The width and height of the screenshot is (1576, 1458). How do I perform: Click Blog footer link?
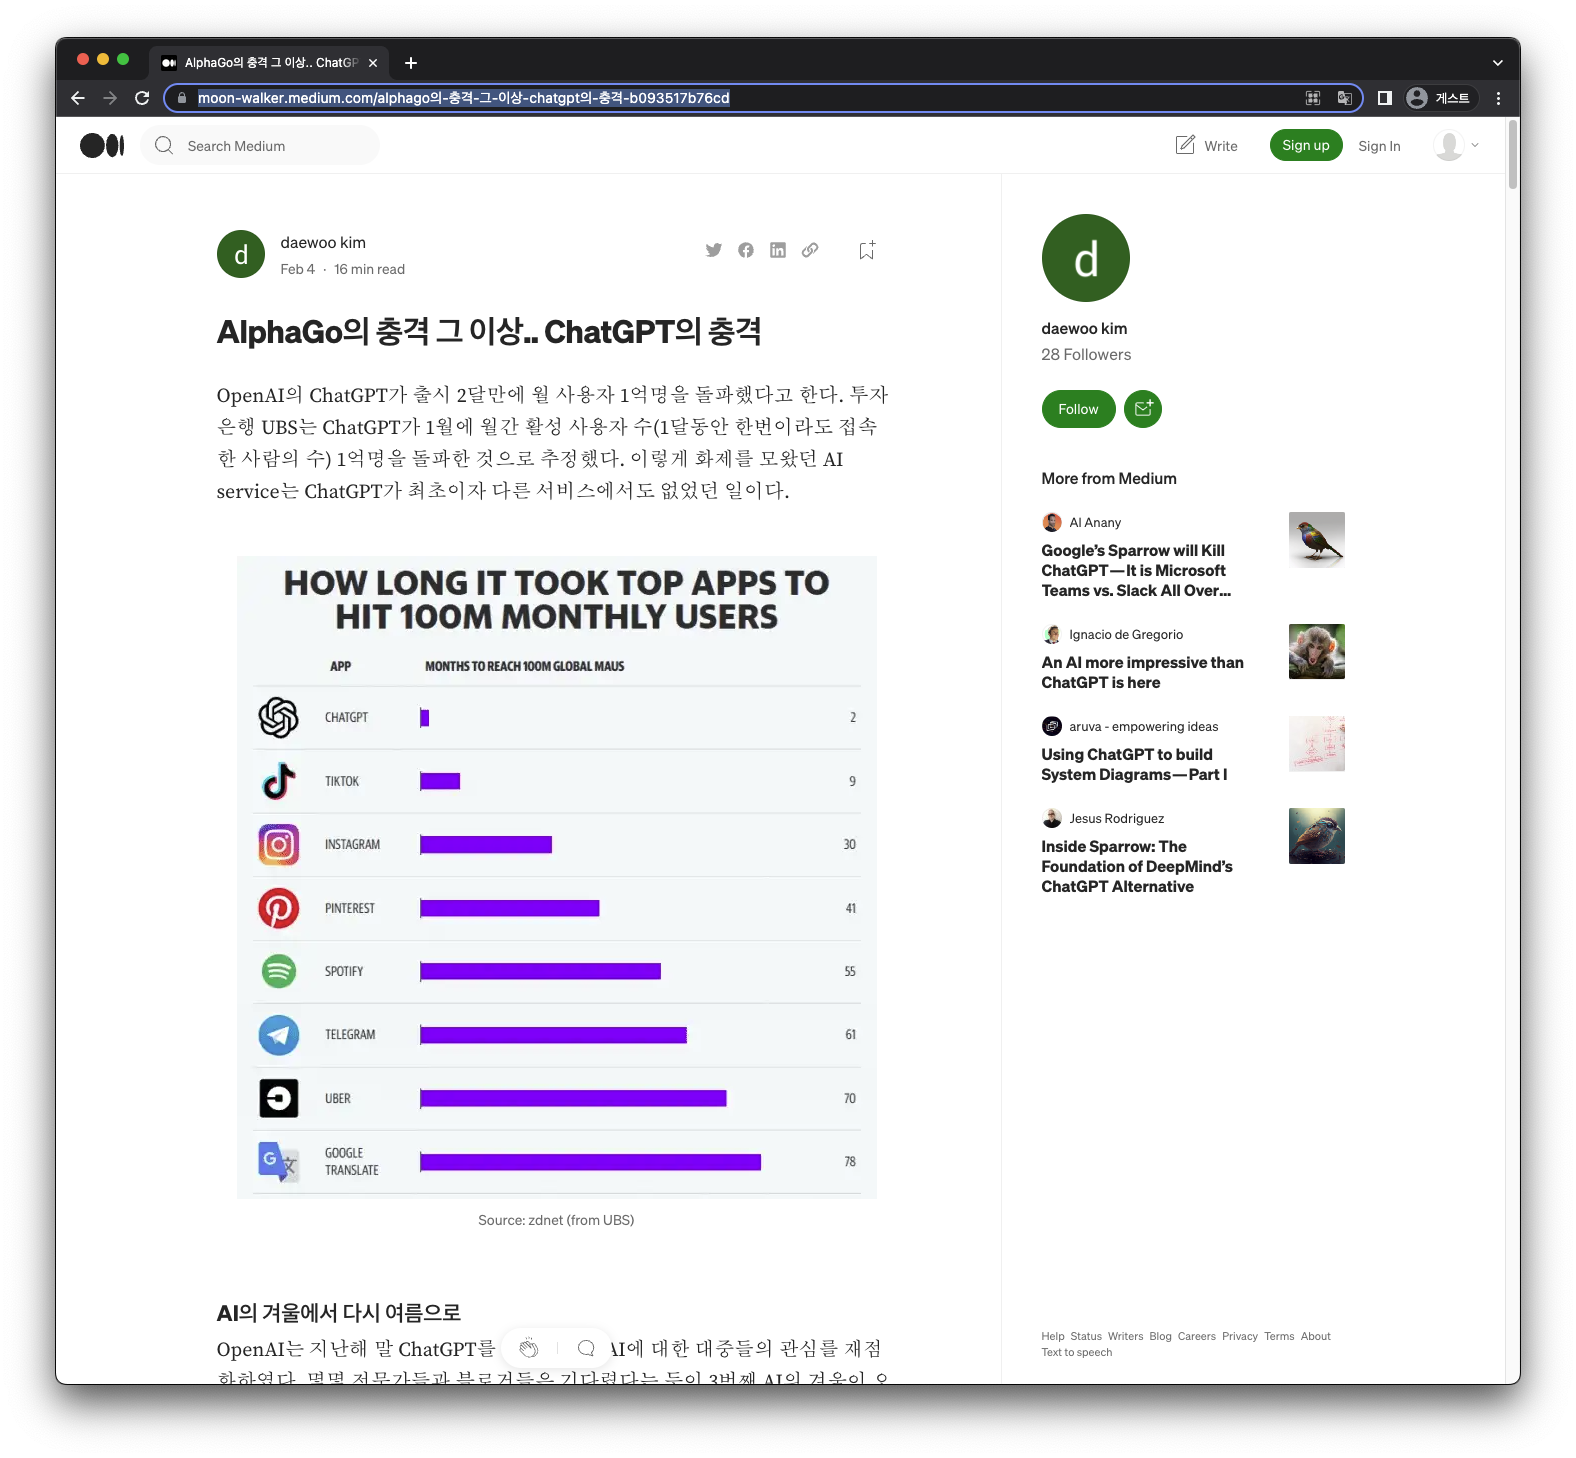[1160, 1336]
